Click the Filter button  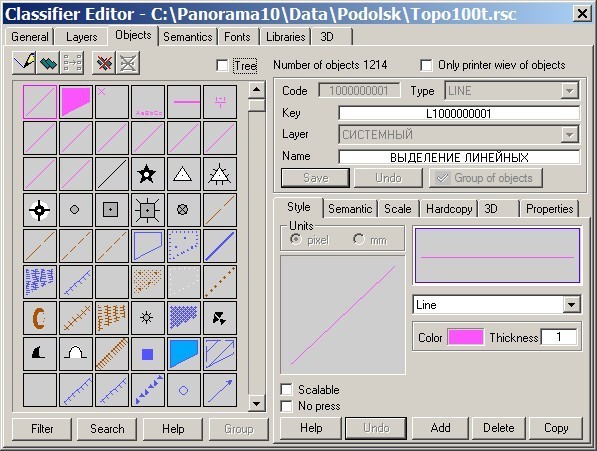click(x=42, y=429)
